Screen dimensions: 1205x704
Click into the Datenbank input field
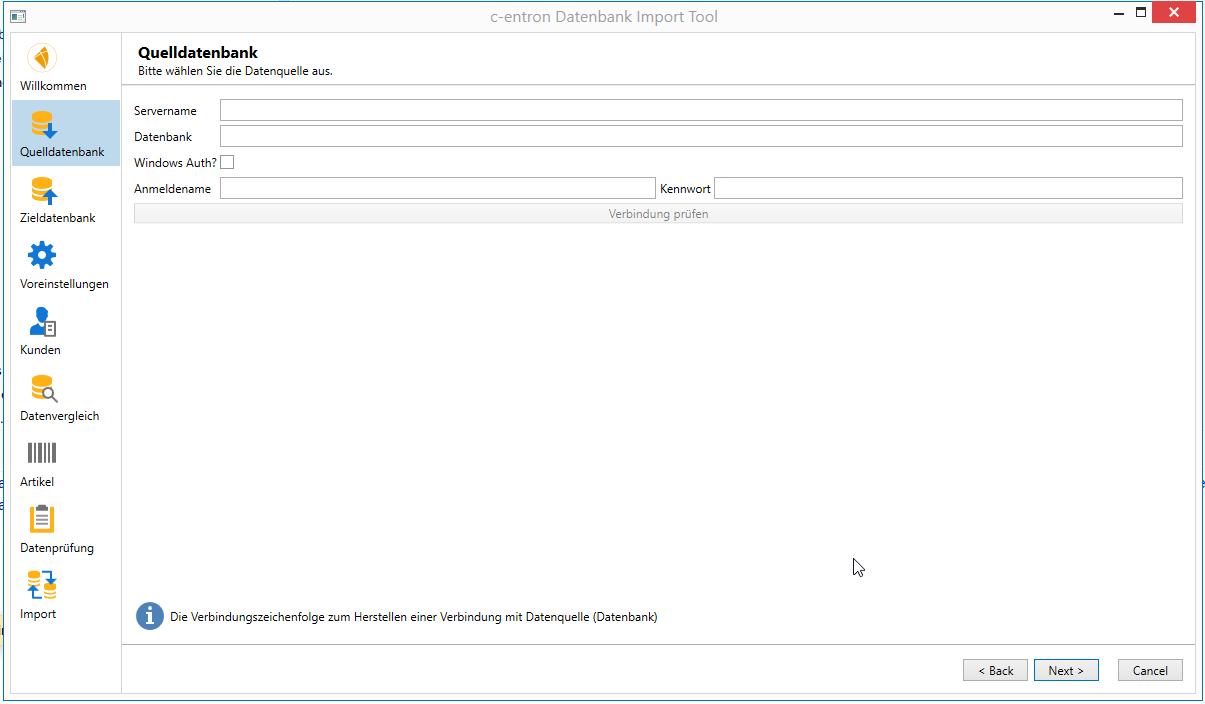click(x=700, y=136)
